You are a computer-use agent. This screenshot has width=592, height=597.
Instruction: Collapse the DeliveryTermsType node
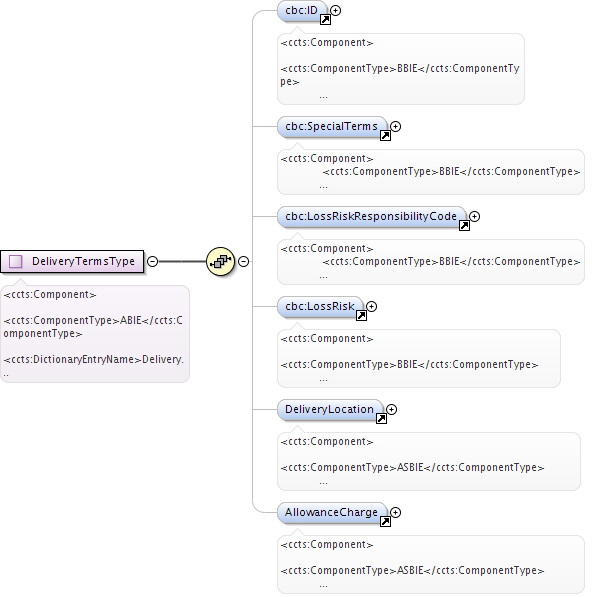click(x=152, y=262)
